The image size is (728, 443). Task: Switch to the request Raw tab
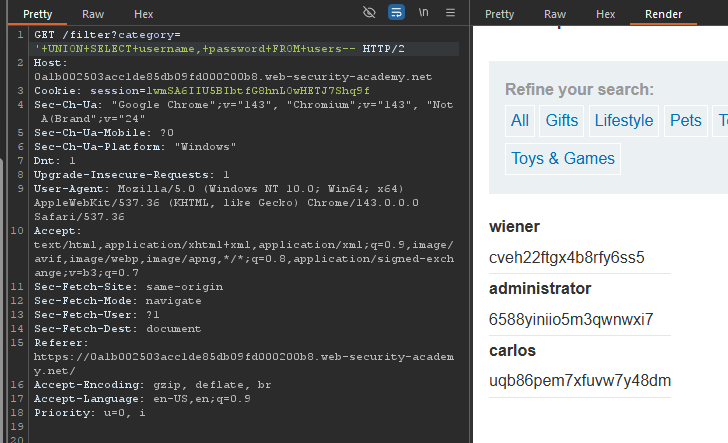(93, 14)
